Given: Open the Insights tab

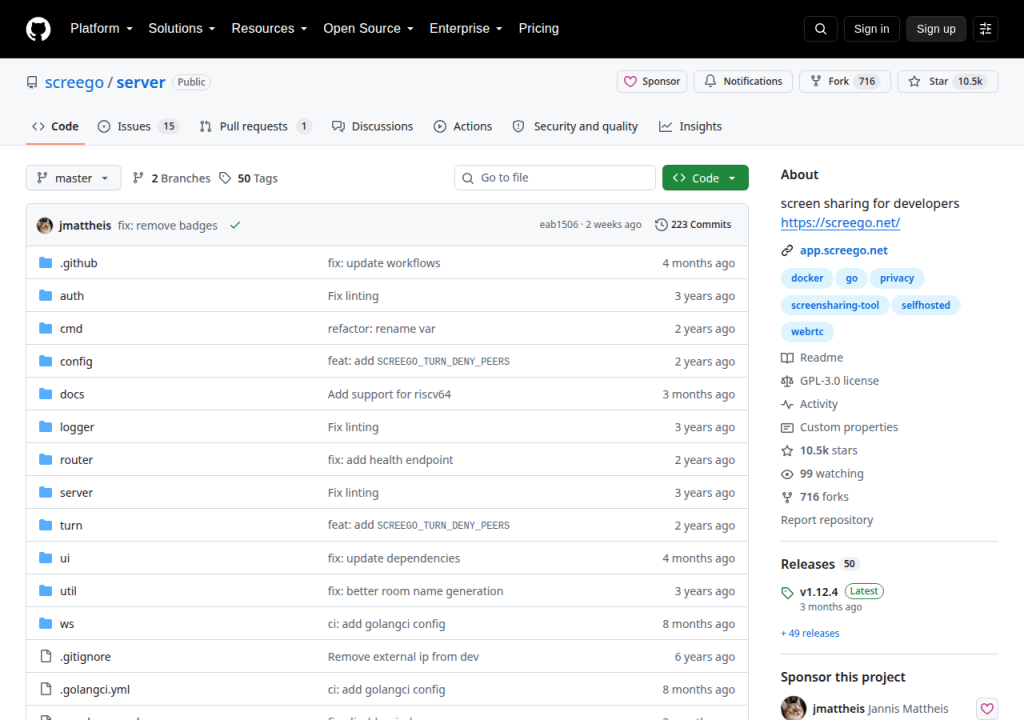Looking at the screenshot, I should tap(690, 126).
